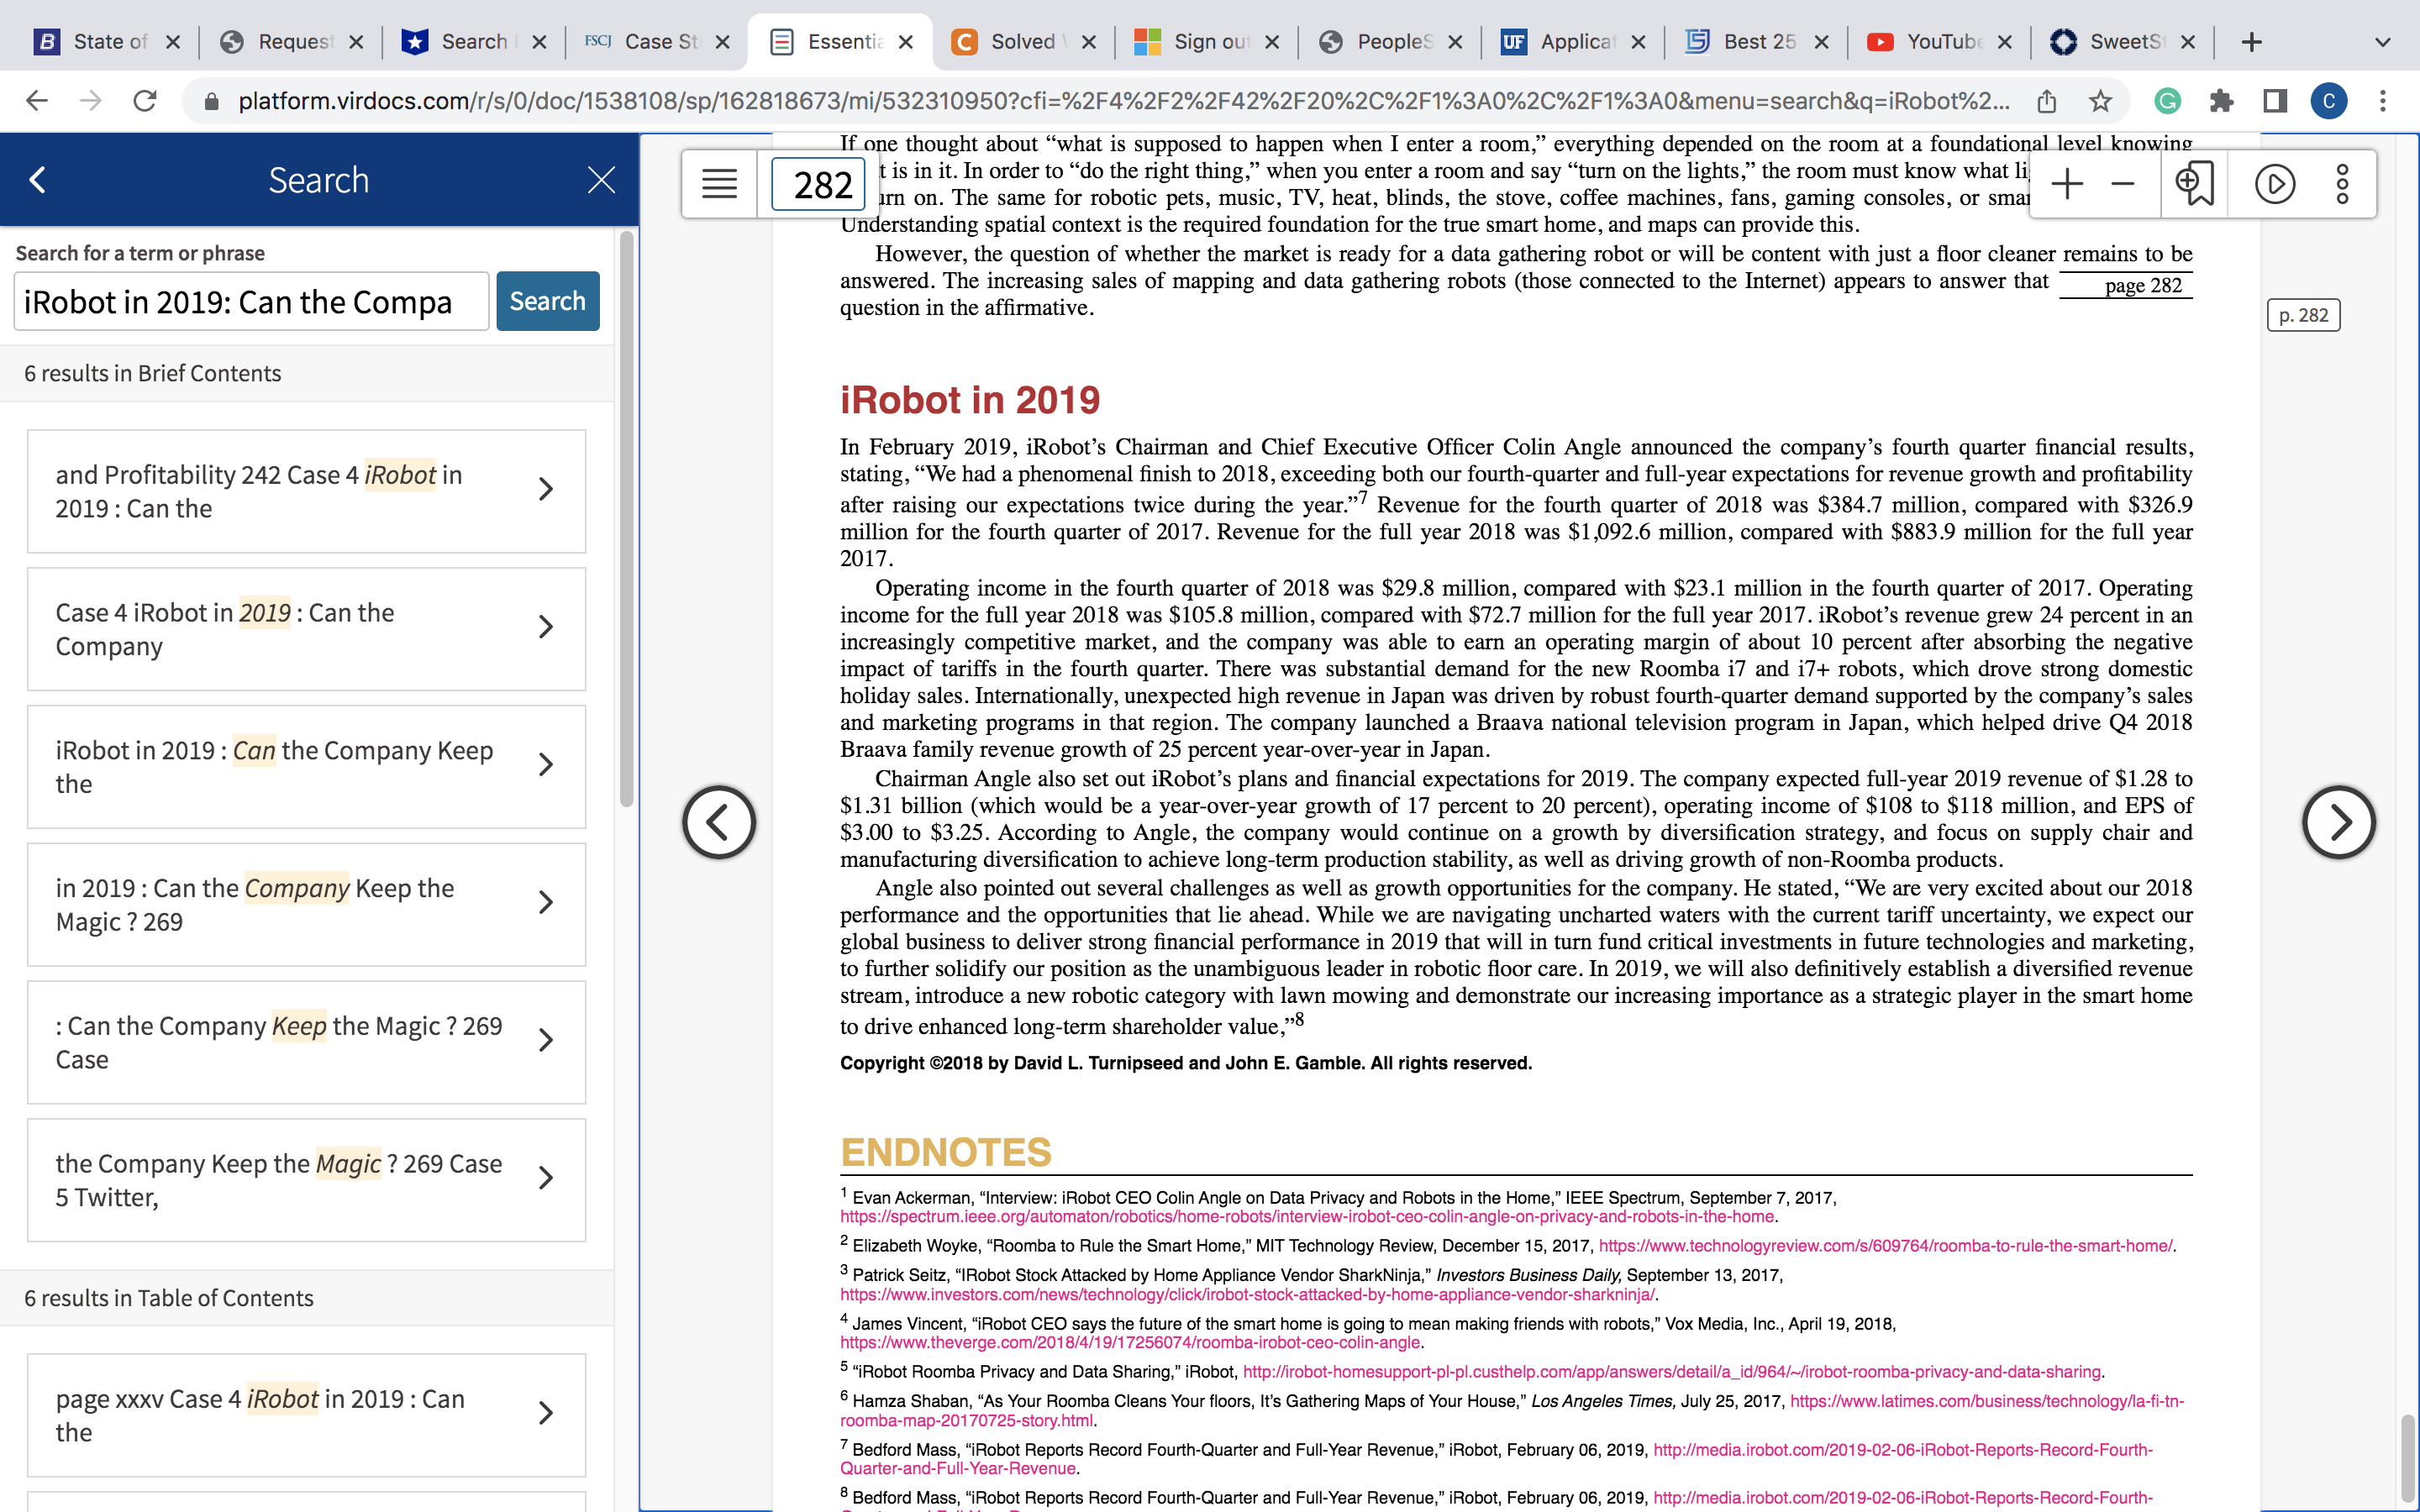Open the table of contents menu icon
Screen dimensions: 2420x1512
719,184
